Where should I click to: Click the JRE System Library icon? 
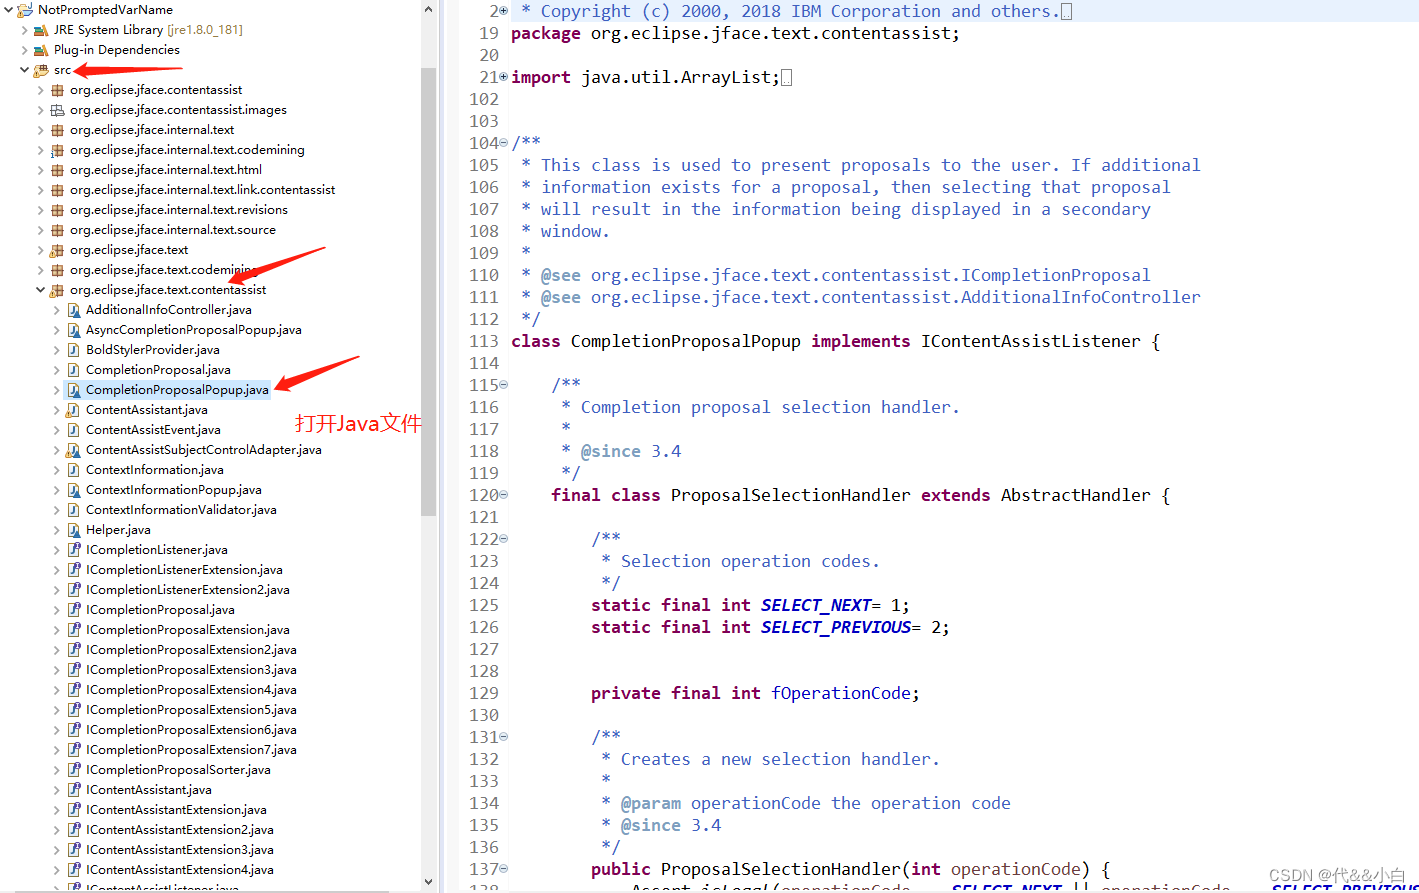41,30
